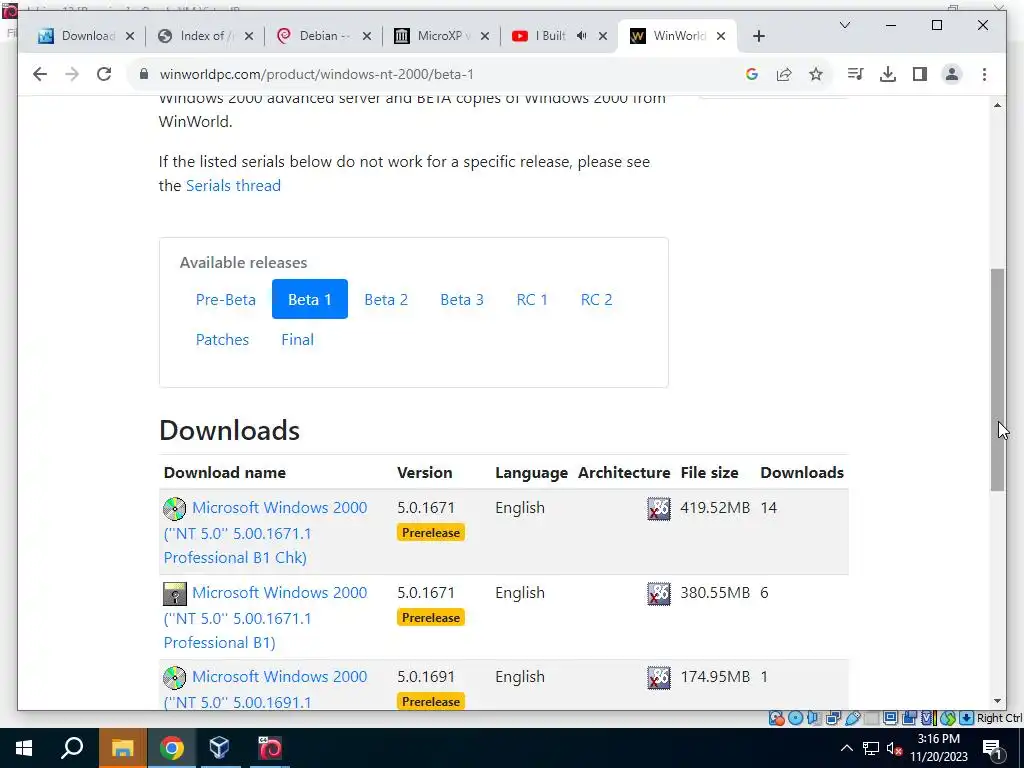
Task: Click the floppy icon beside Professional B1 download
Action: pos(174,594)
